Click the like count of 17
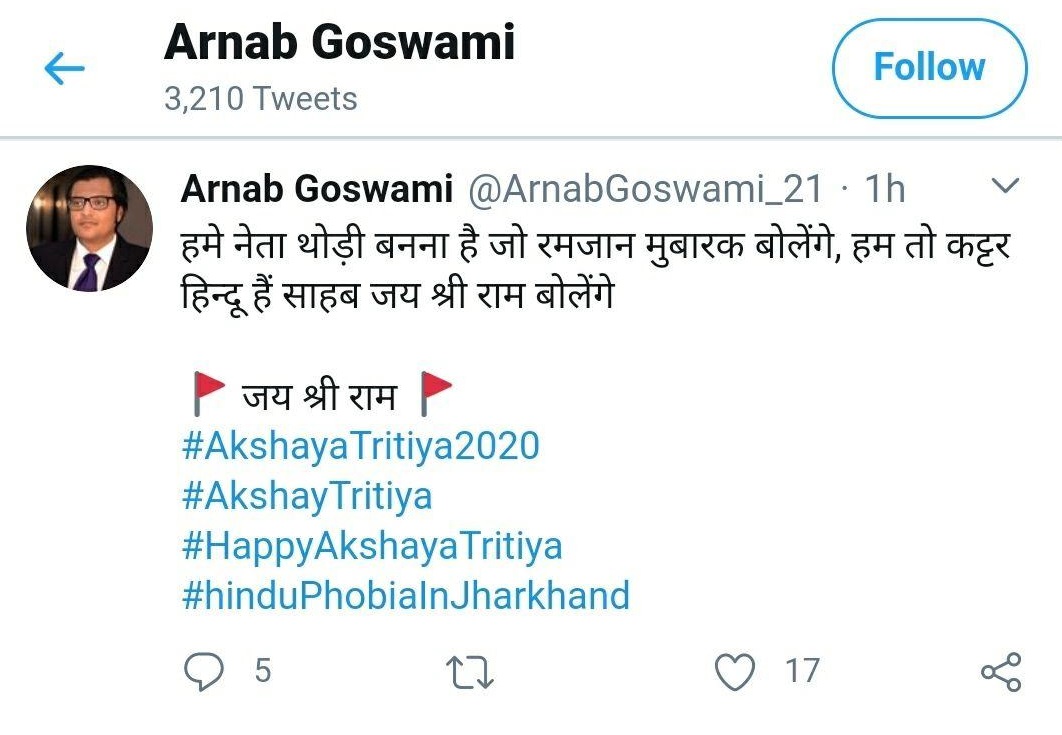The height and width of the screenshot is (735, 1062). pos(802,671)
